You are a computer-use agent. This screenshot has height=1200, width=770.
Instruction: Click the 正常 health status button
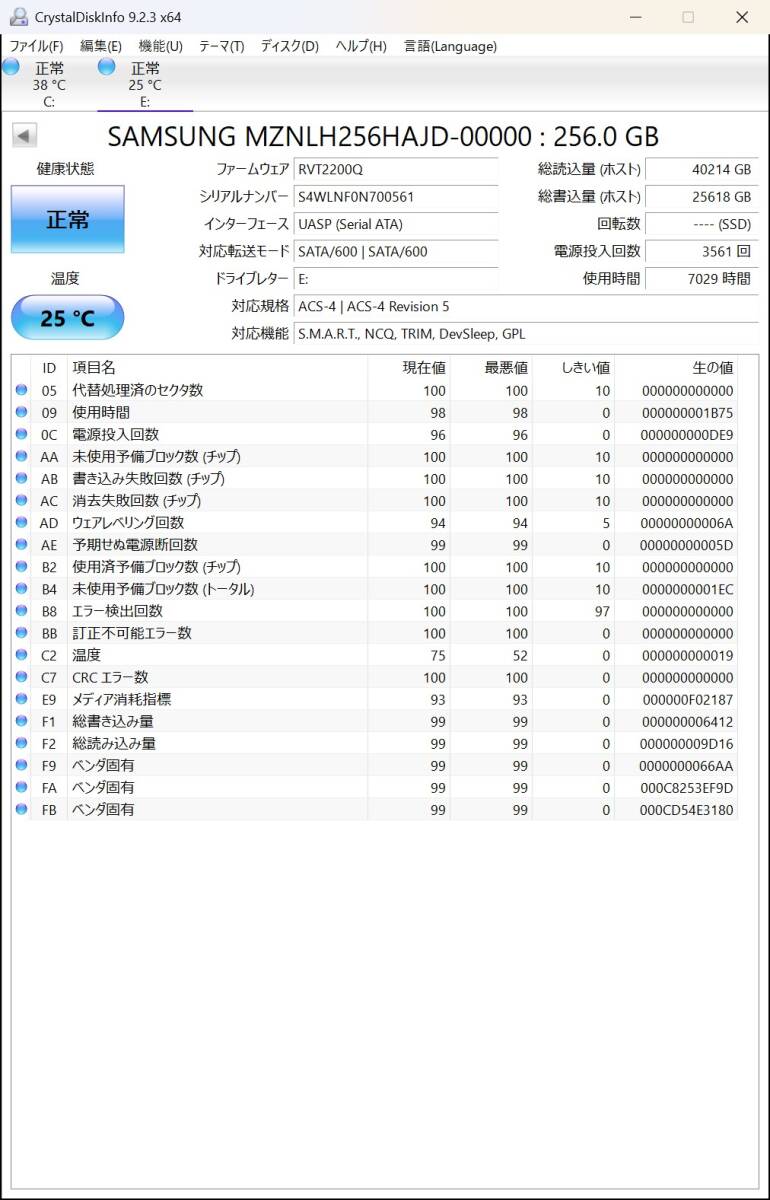(68, 219)
